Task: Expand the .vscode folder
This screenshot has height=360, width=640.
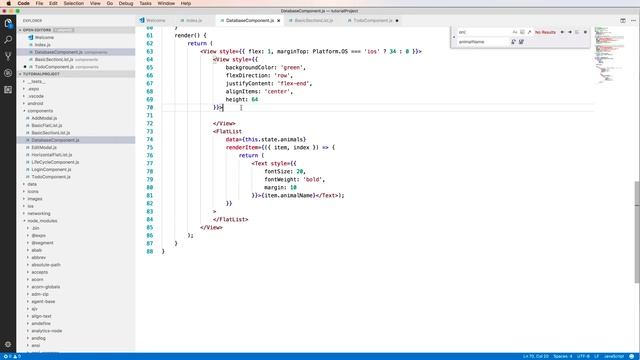Action: coord(36,96)
